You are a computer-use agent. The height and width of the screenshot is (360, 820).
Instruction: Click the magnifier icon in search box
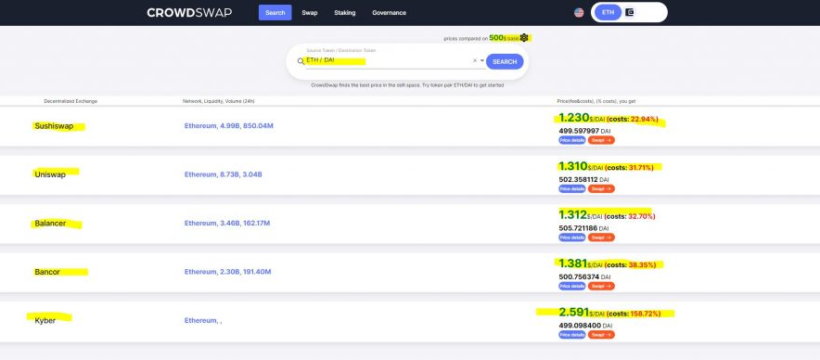pyautogui.click(x=301, y=61)
